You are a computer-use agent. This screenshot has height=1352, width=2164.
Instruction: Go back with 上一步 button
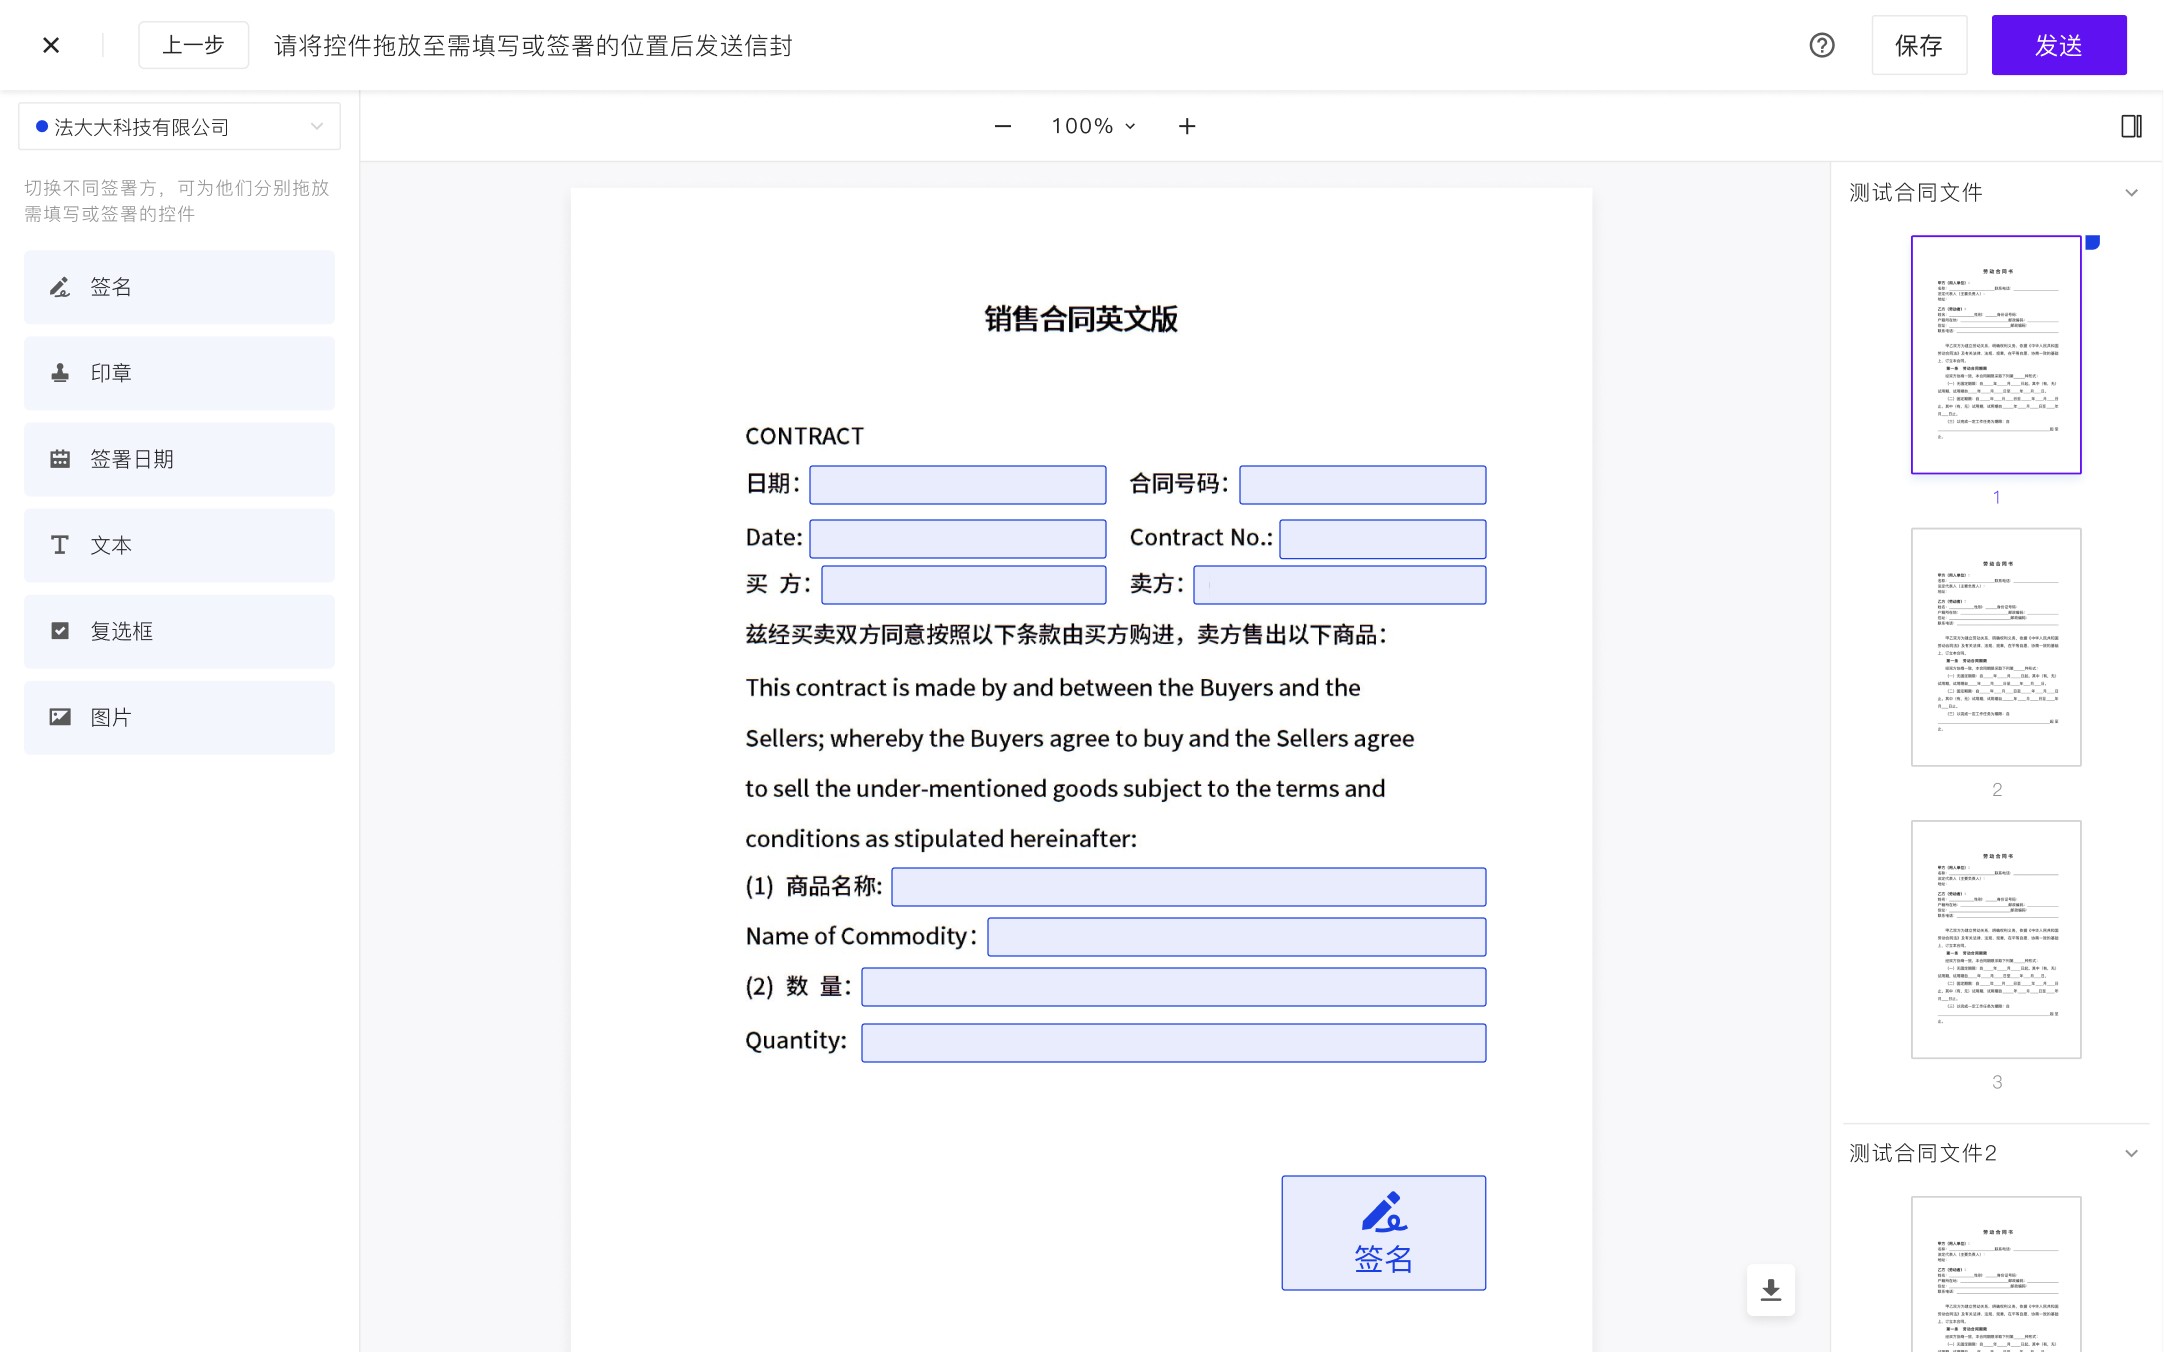(x=193, y=45)
